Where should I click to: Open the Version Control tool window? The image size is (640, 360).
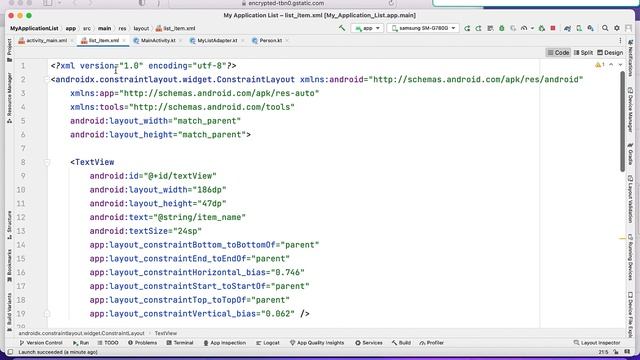tap(41, 343)
